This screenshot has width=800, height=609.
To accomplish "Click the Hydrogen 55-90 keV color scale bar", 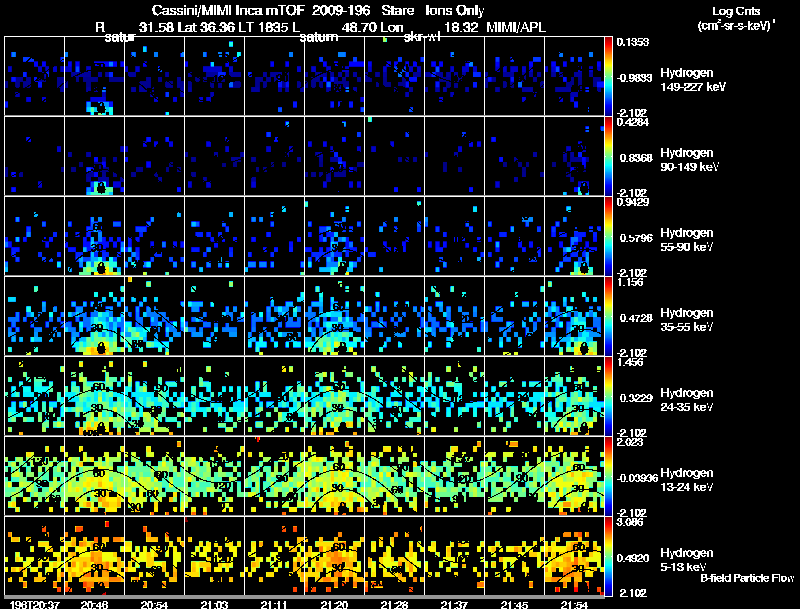I will [608, 236].
